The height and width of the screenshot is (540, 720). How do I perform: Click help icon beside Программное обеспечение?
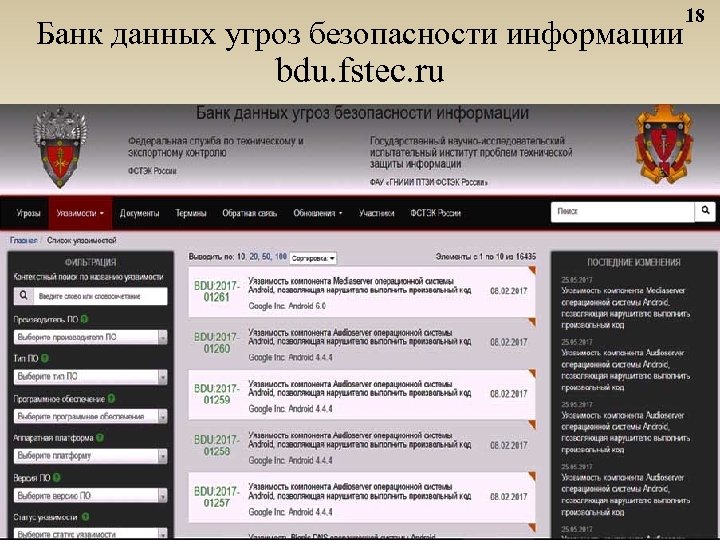[112, 398]
